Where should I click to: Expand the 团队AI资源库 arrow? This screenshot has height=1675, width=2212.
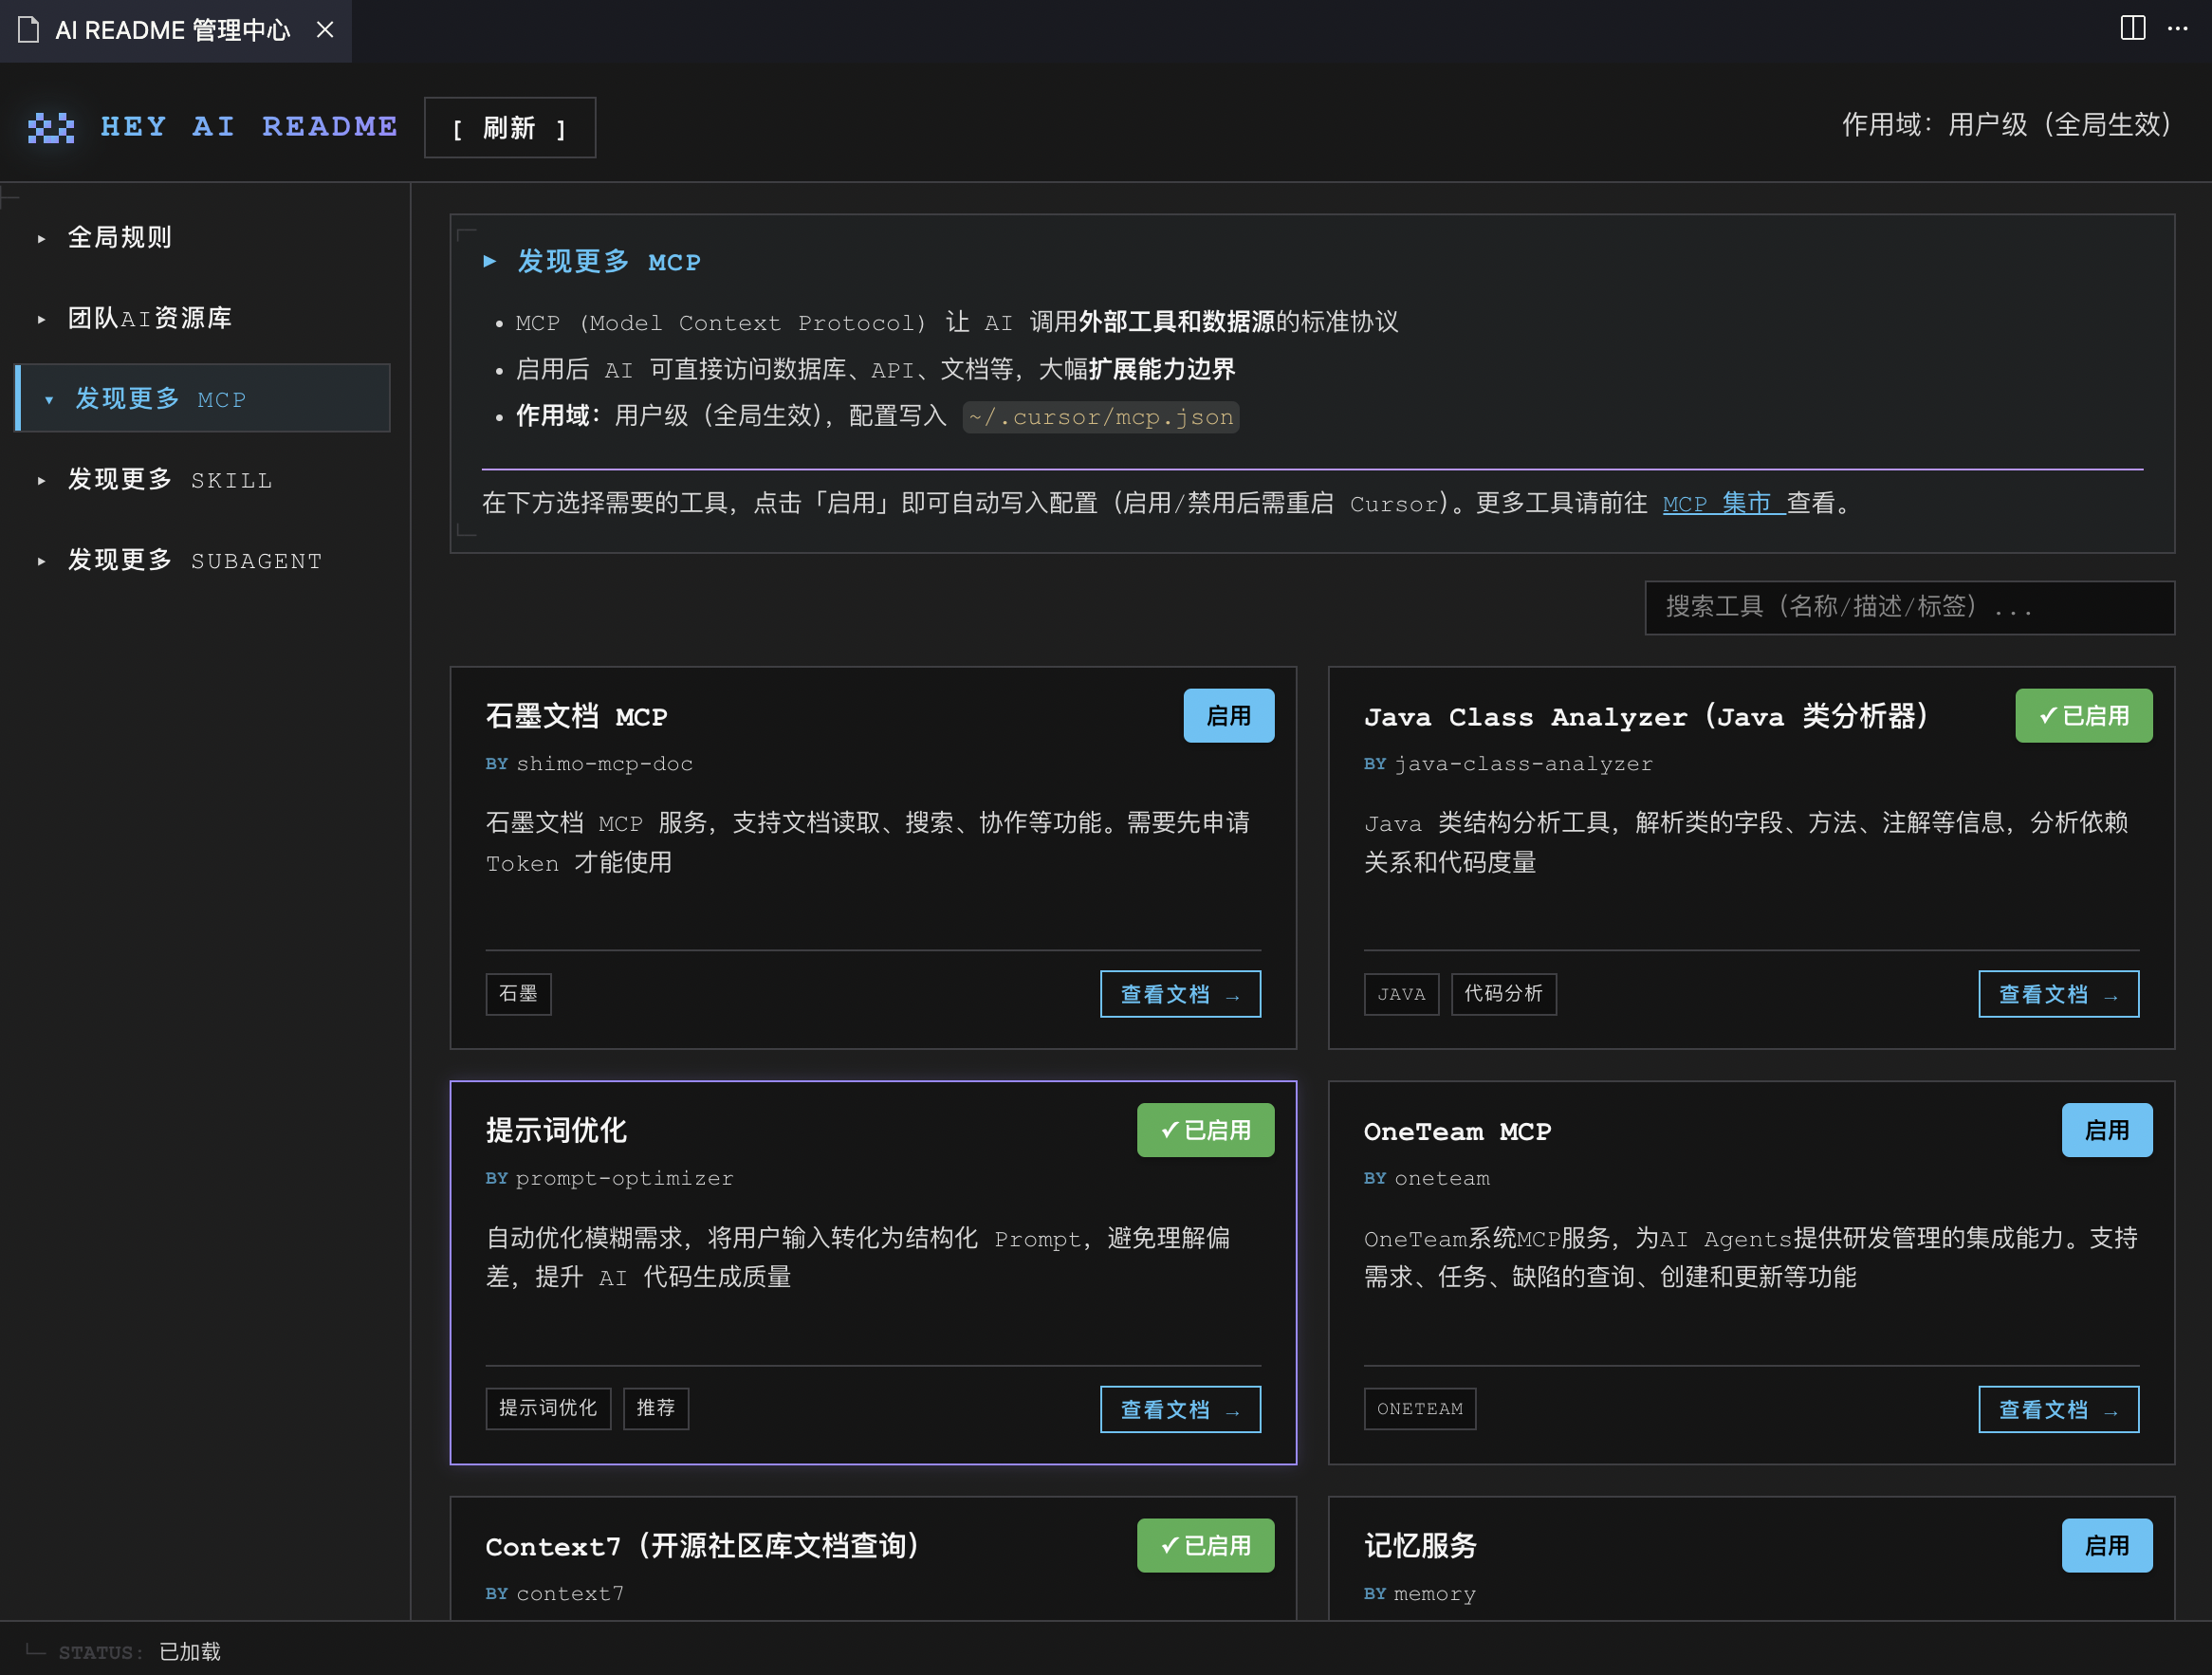click(x=41, y=320)
